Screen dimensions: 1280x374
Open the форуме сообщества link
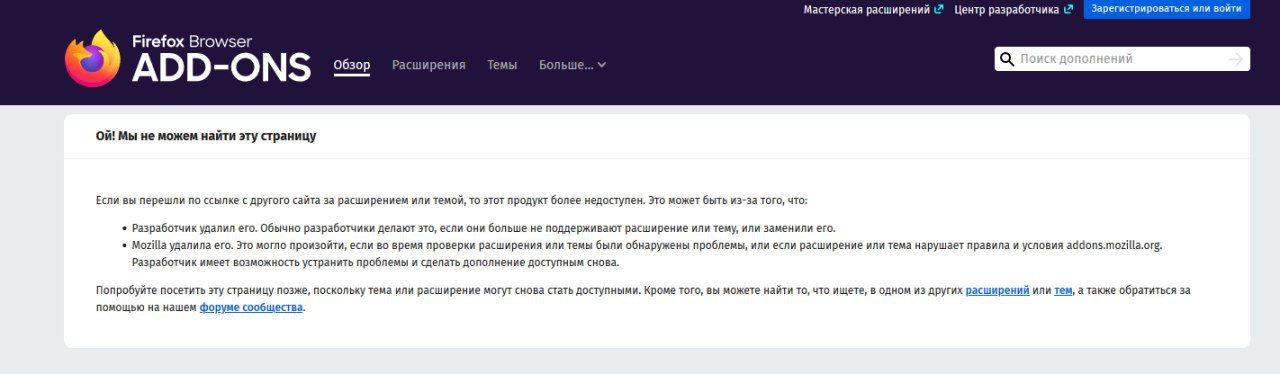[251, 307]
